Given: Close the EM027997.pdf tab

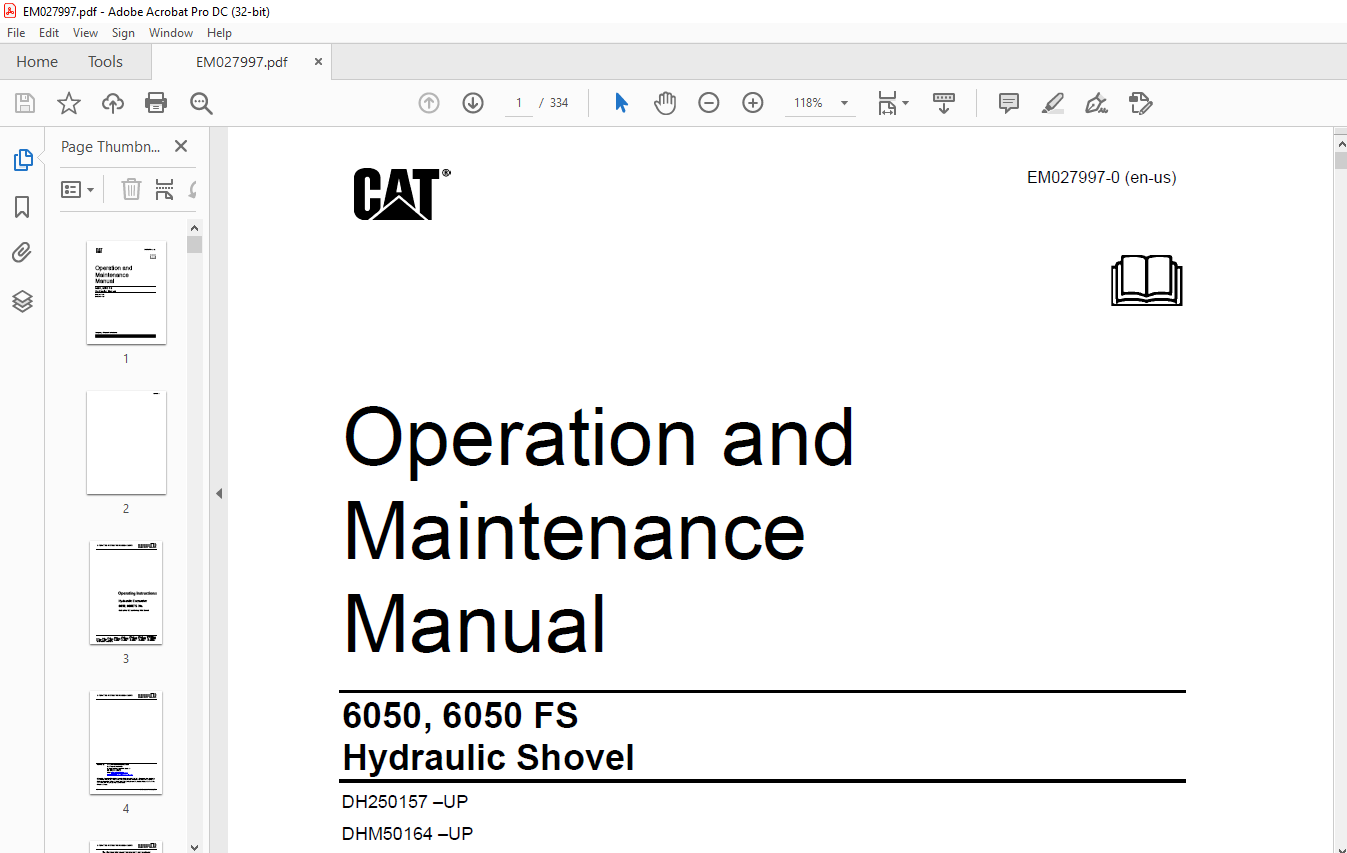Looking at the screenshot, I should click(319, 62).
